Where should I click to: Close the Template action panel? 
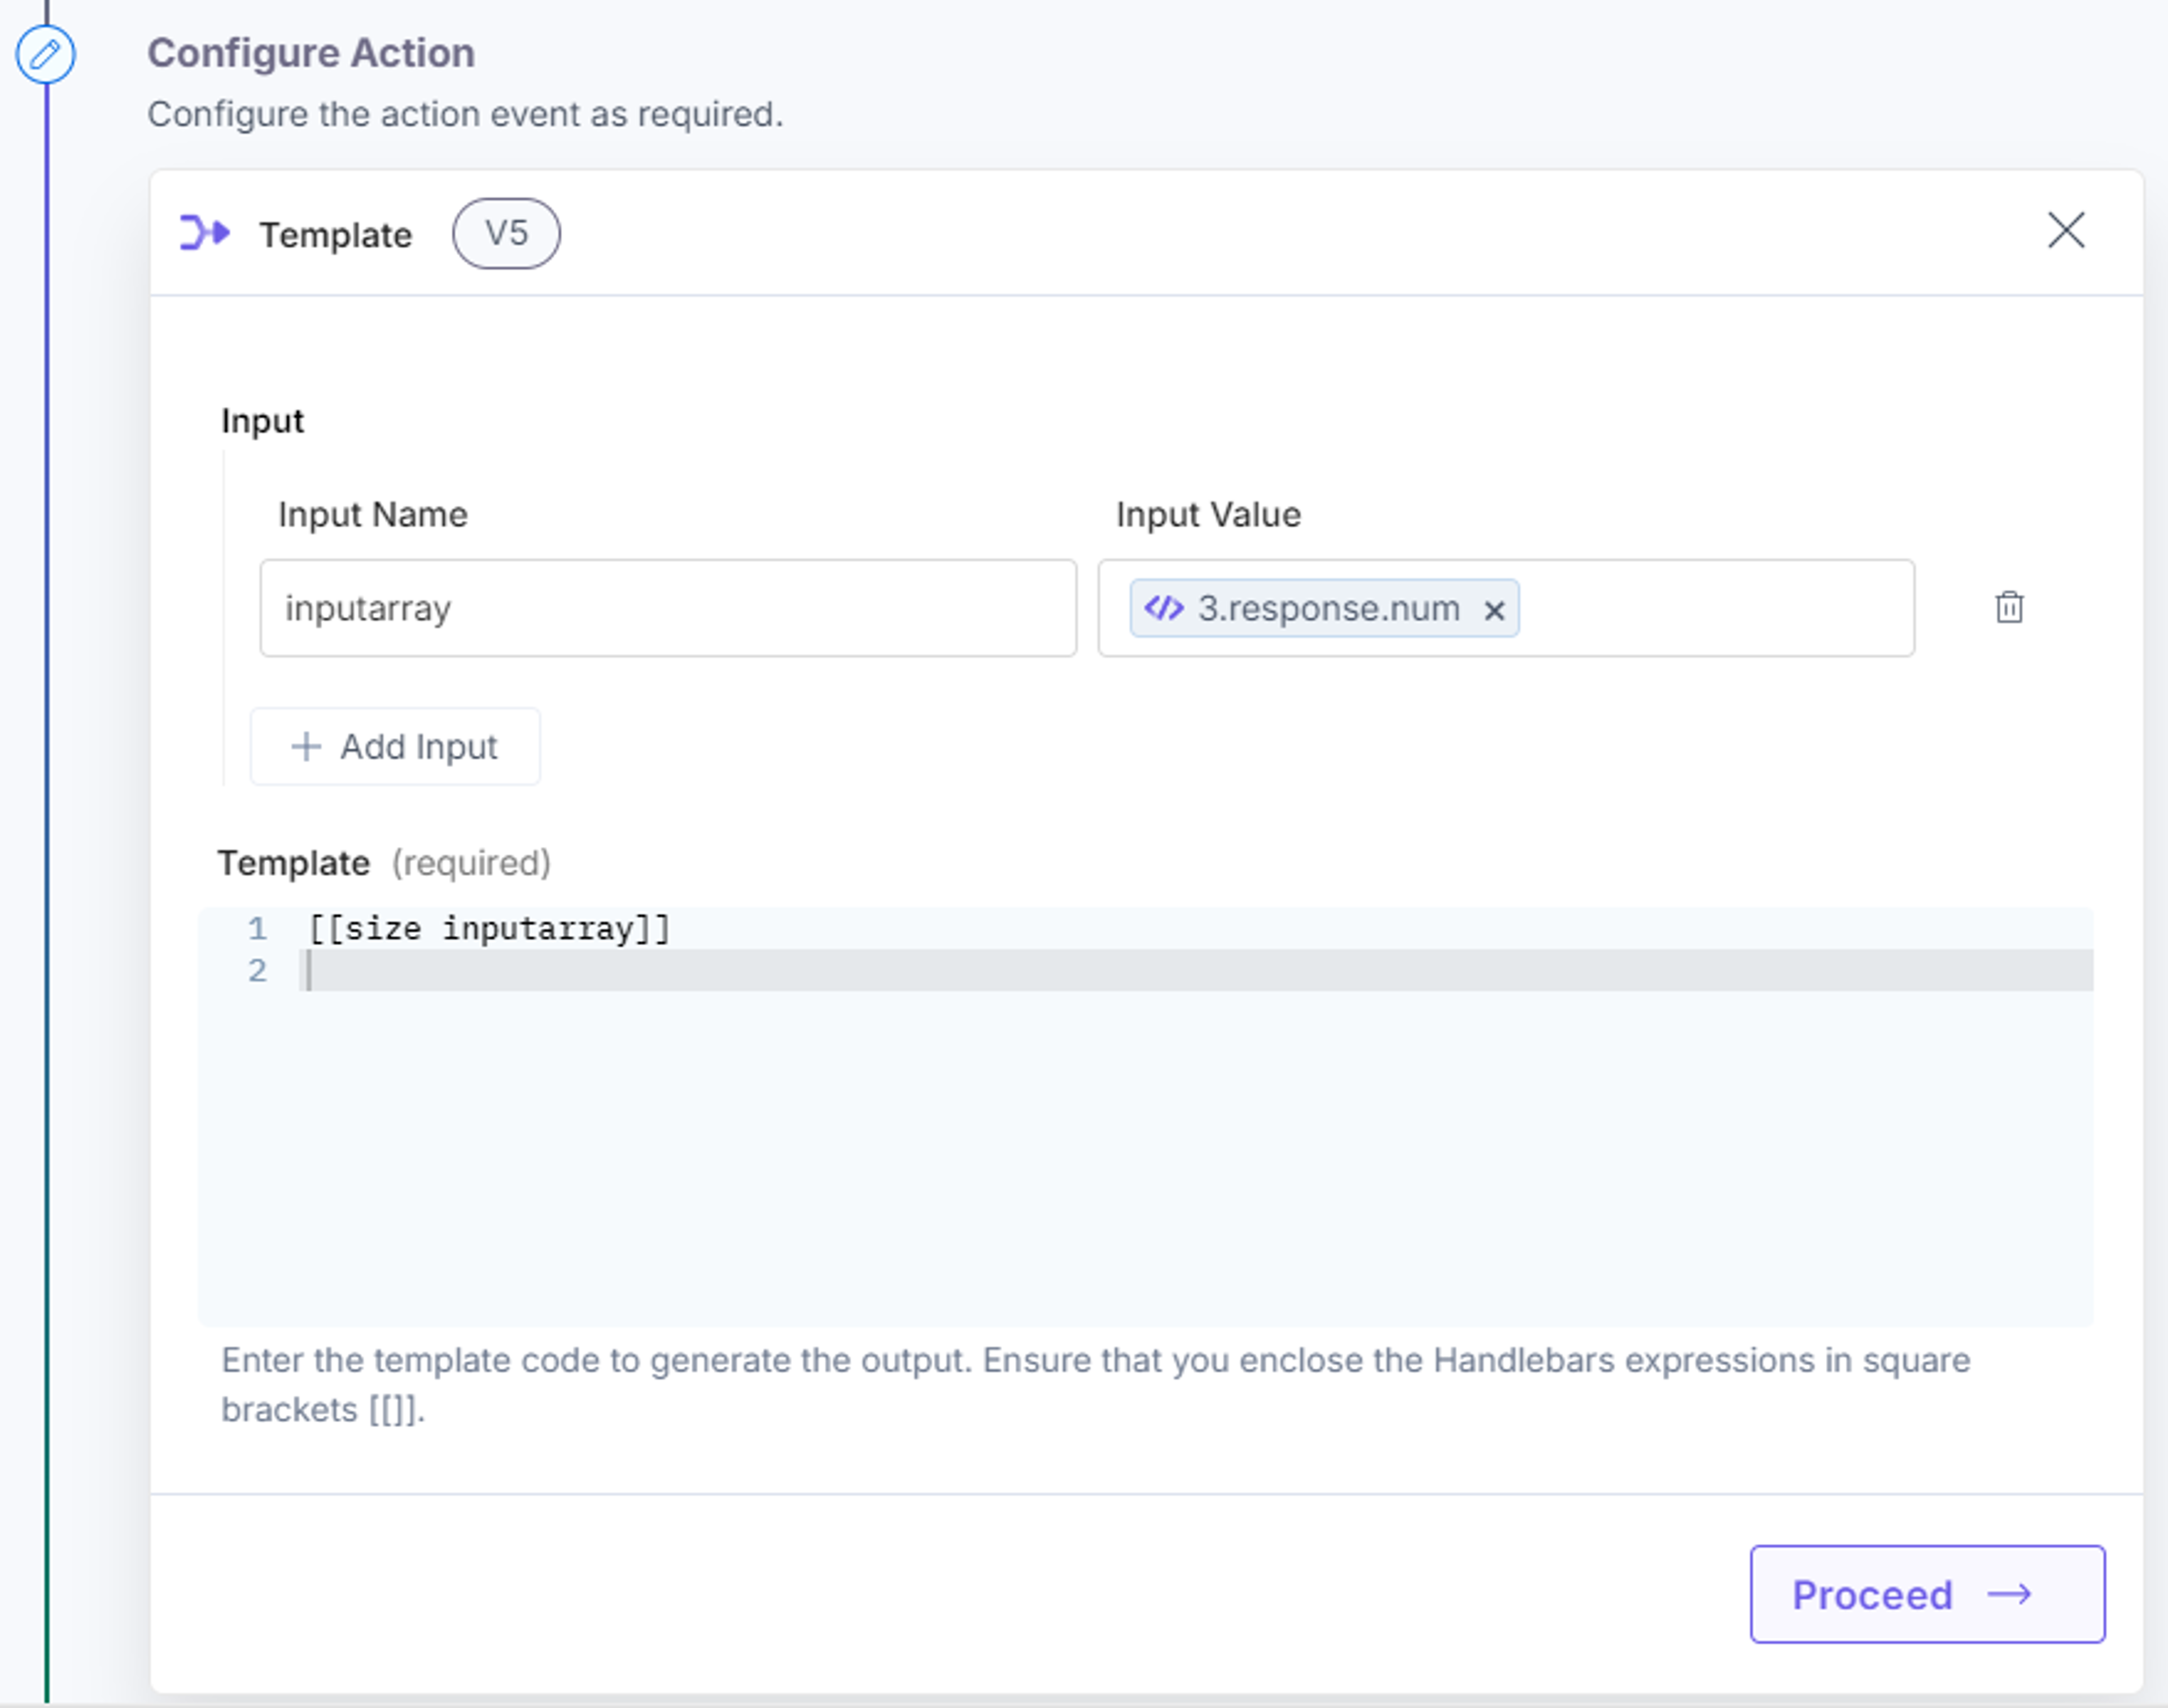coord(2066,230)
